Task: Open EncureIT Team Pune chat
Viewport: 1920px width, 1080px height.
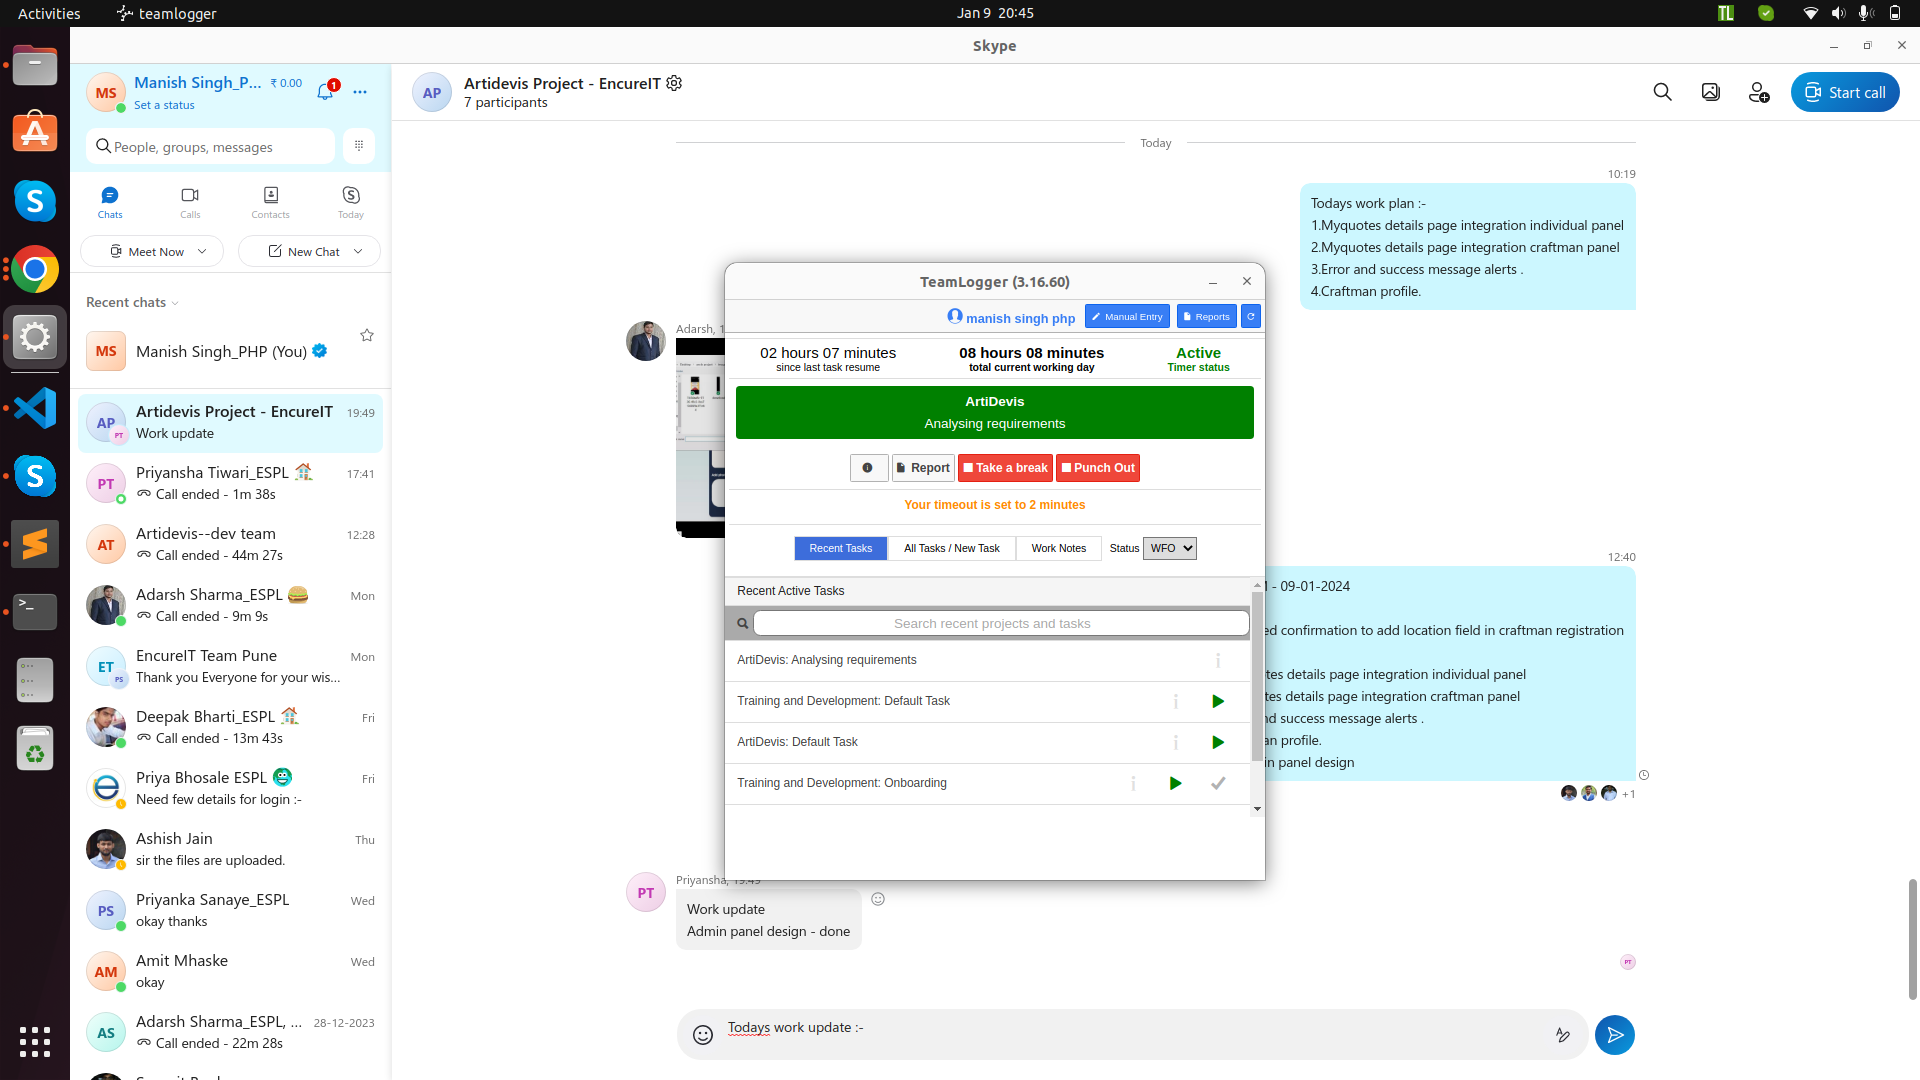Action: coord(230,666)
